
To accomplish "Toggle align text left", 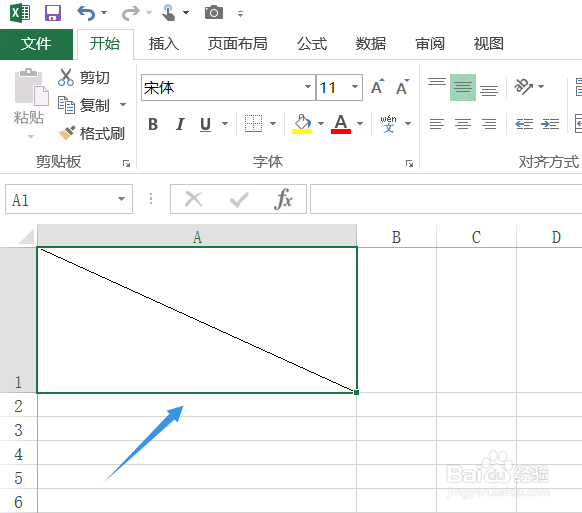I will [437, 124].
